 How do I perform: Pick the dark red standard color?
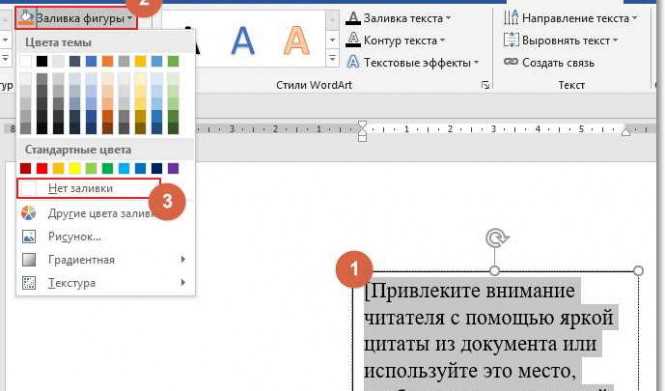[x=25, y=168]
